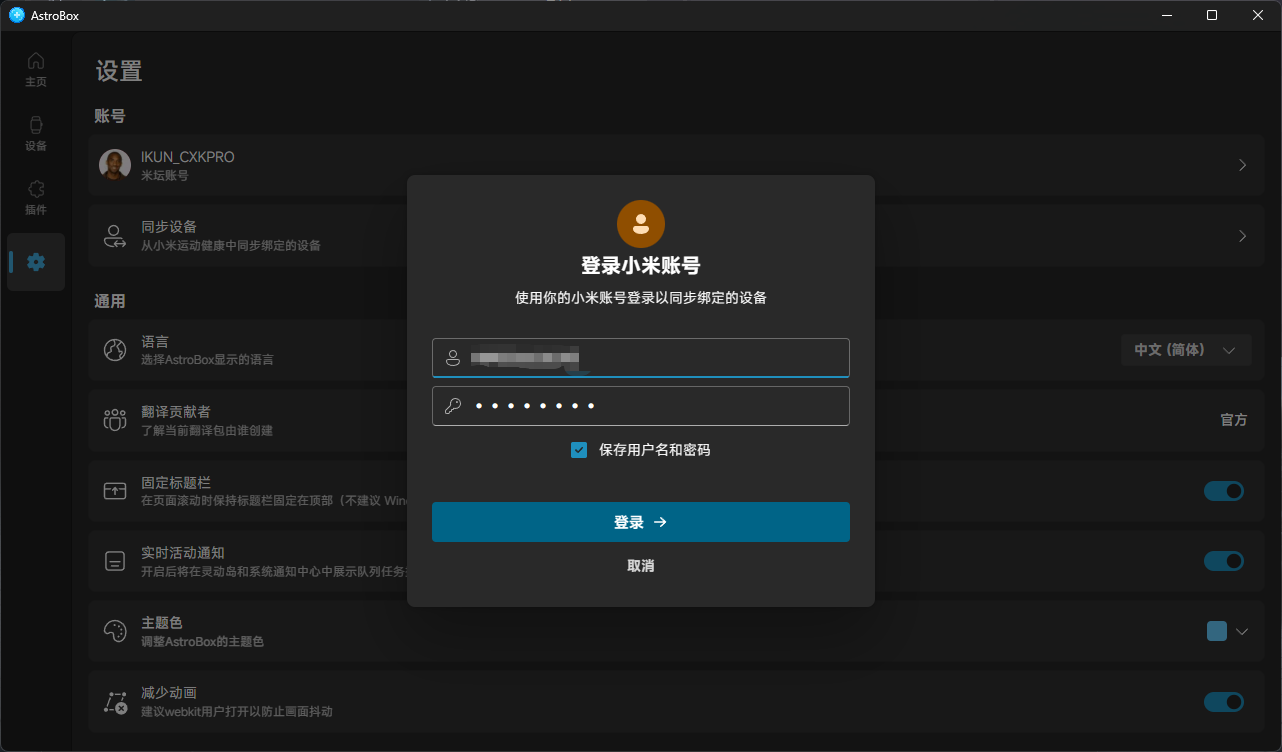Viewport: 1282px width, 752px height.
Task: Open the 主题色 dropdown arrow
Action: (x=1242, y=632)
